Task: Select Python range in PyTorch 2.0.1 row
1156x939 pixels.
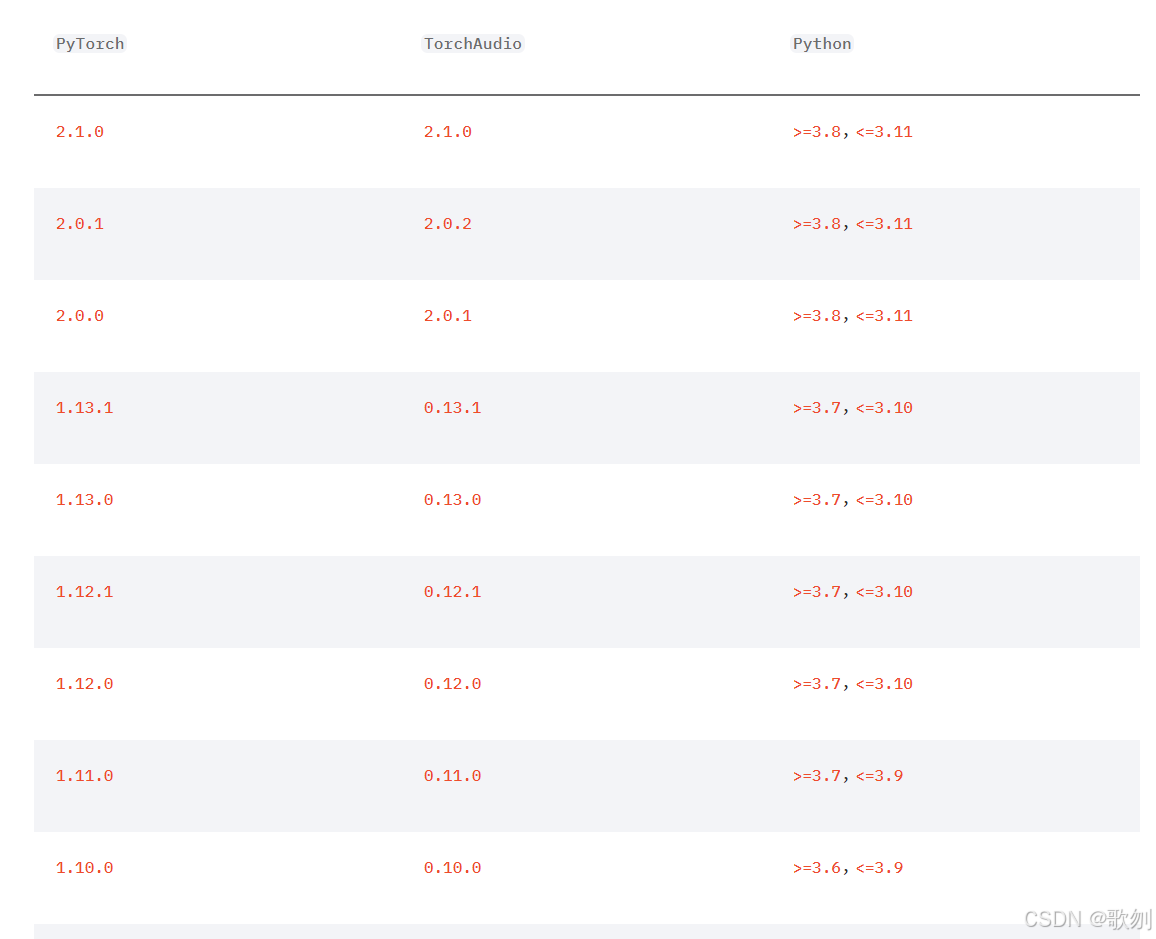Action: [853, 224]
